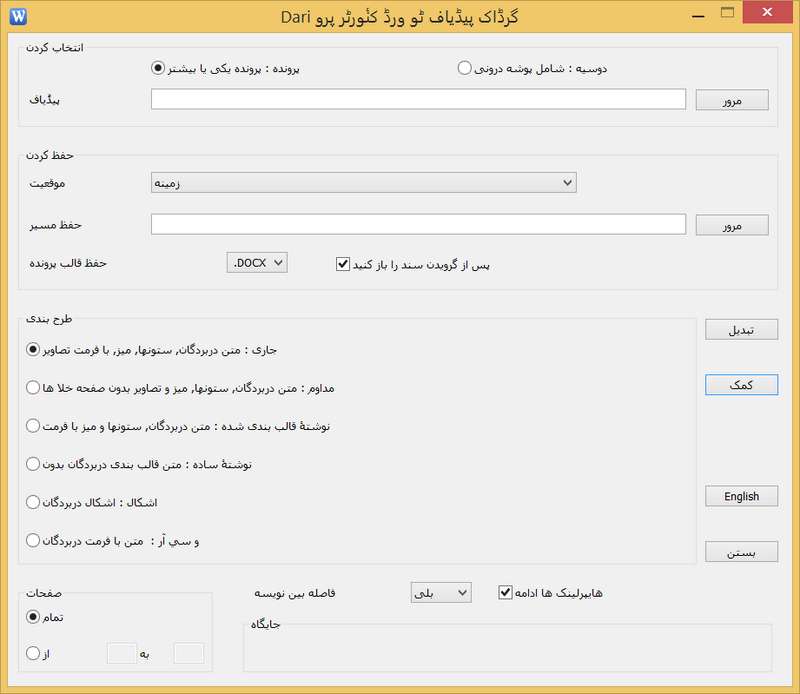The height and width of the screenshot is (694, 800).
Task: Select the 'پرونده یکی یا بیشتر' file radio option
Action: pyautogui.click(x=157, y=68)
